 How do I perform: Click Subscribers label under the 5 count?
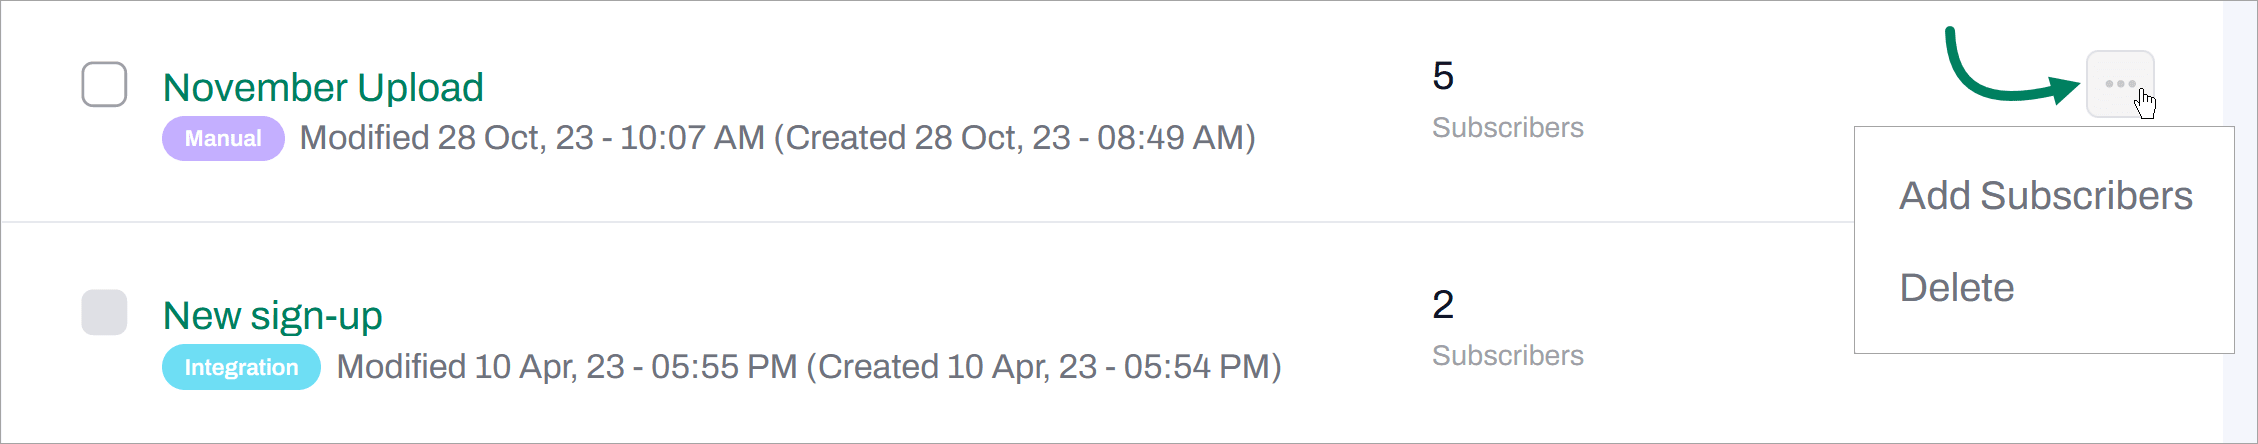click(1507, 128)
